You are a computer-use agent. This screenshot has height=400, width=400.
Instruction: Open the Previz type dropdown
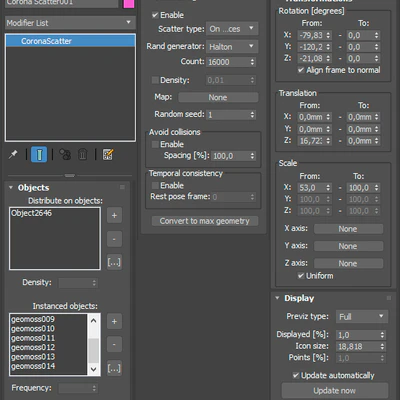[362, 316]
